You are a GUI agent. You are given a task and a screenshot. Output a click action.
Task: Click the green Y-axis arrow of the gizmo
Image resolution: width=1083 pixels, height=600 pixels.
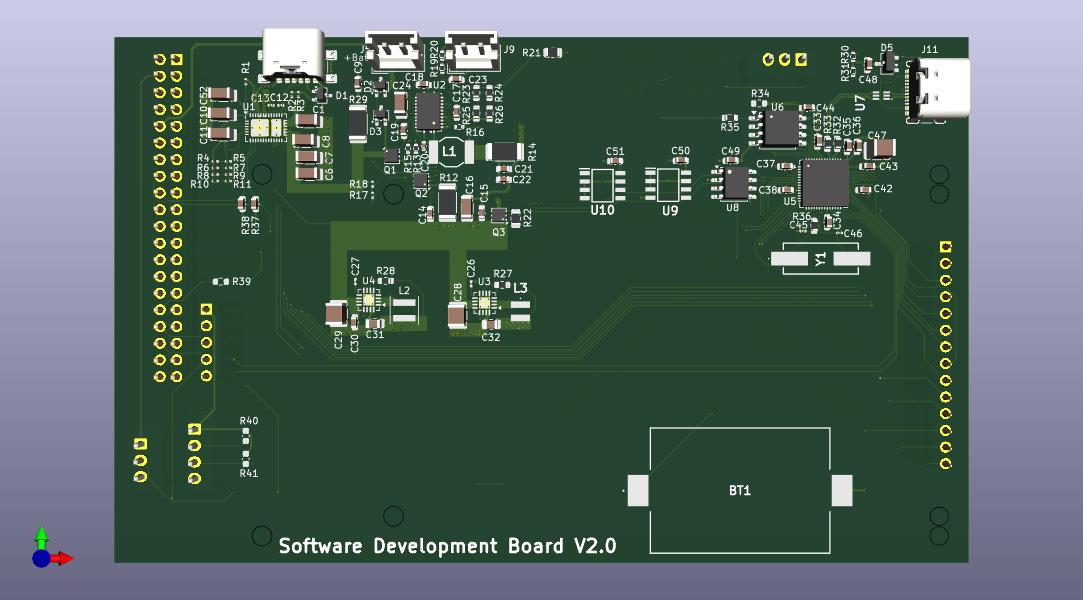point(41,537)
